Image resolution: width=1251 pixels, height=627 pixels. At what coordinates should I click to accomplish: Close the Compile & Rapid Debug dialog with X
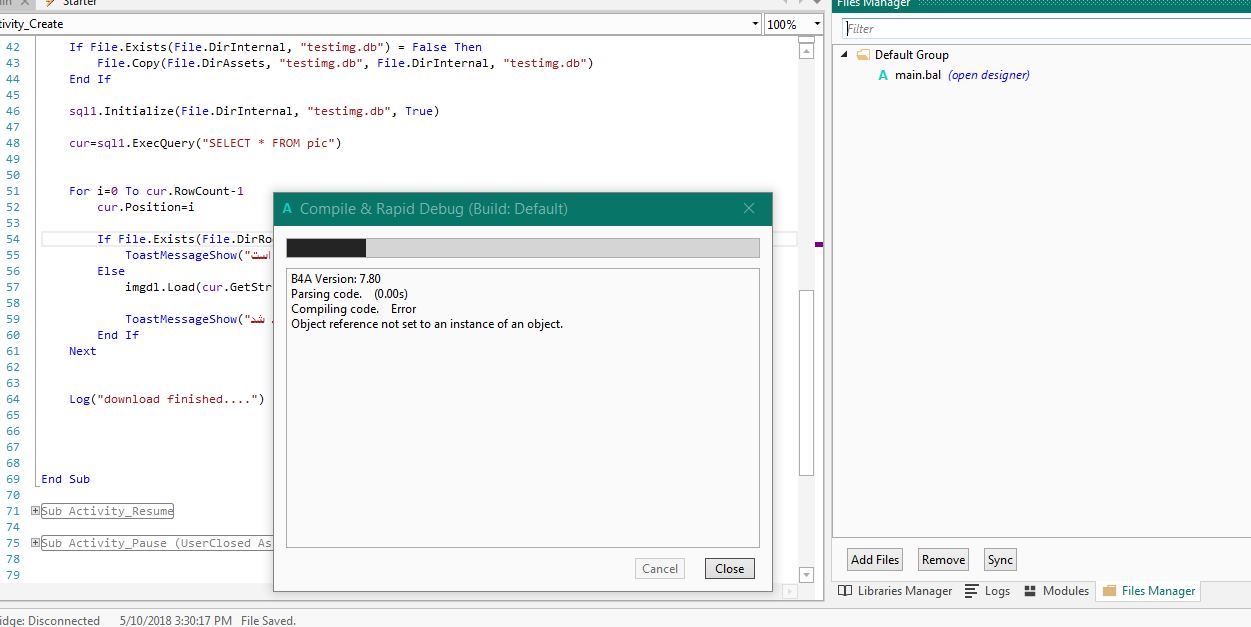click(x=749, y=209)
